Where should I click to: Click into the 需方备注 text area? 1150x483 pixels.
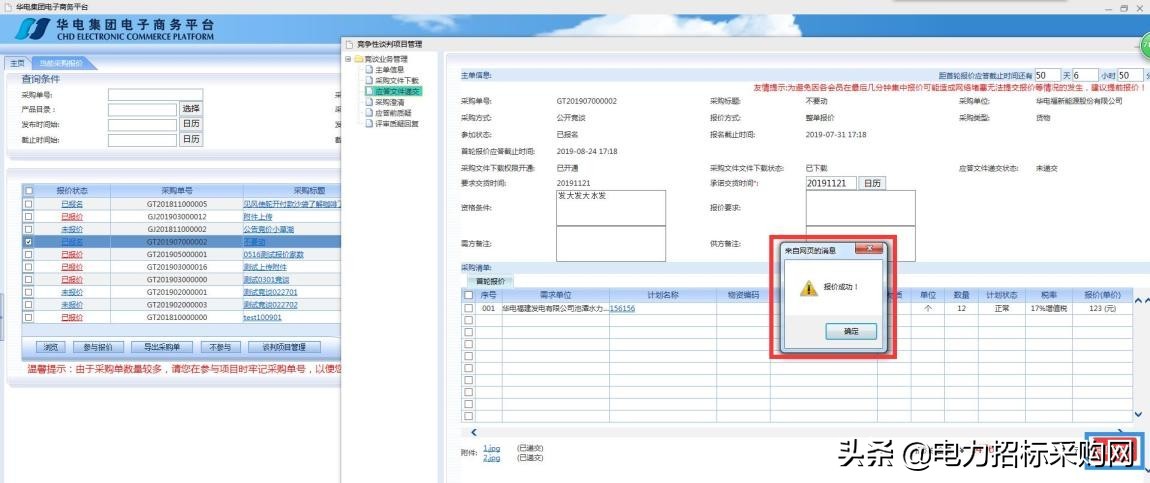pyautogui.click(x=611, y=243)
